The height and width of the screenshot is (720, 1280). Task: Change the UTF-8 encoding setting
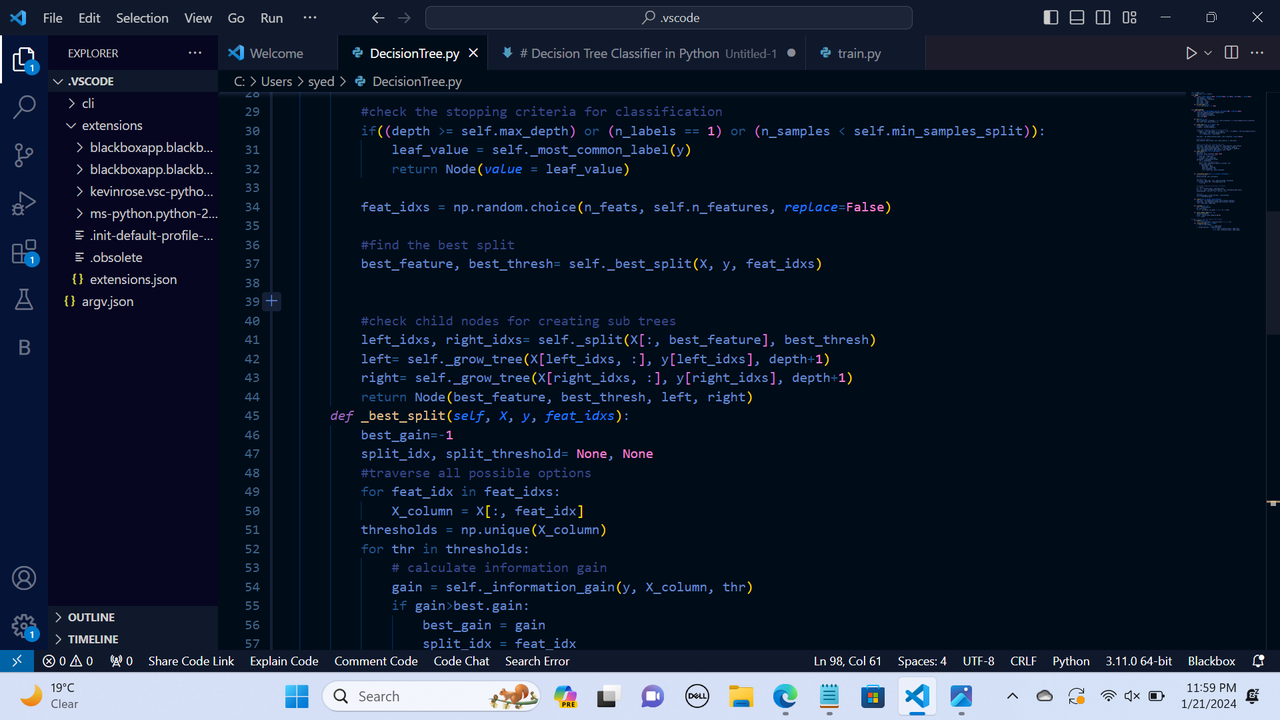pyautogui.click(x=978, y=661)
